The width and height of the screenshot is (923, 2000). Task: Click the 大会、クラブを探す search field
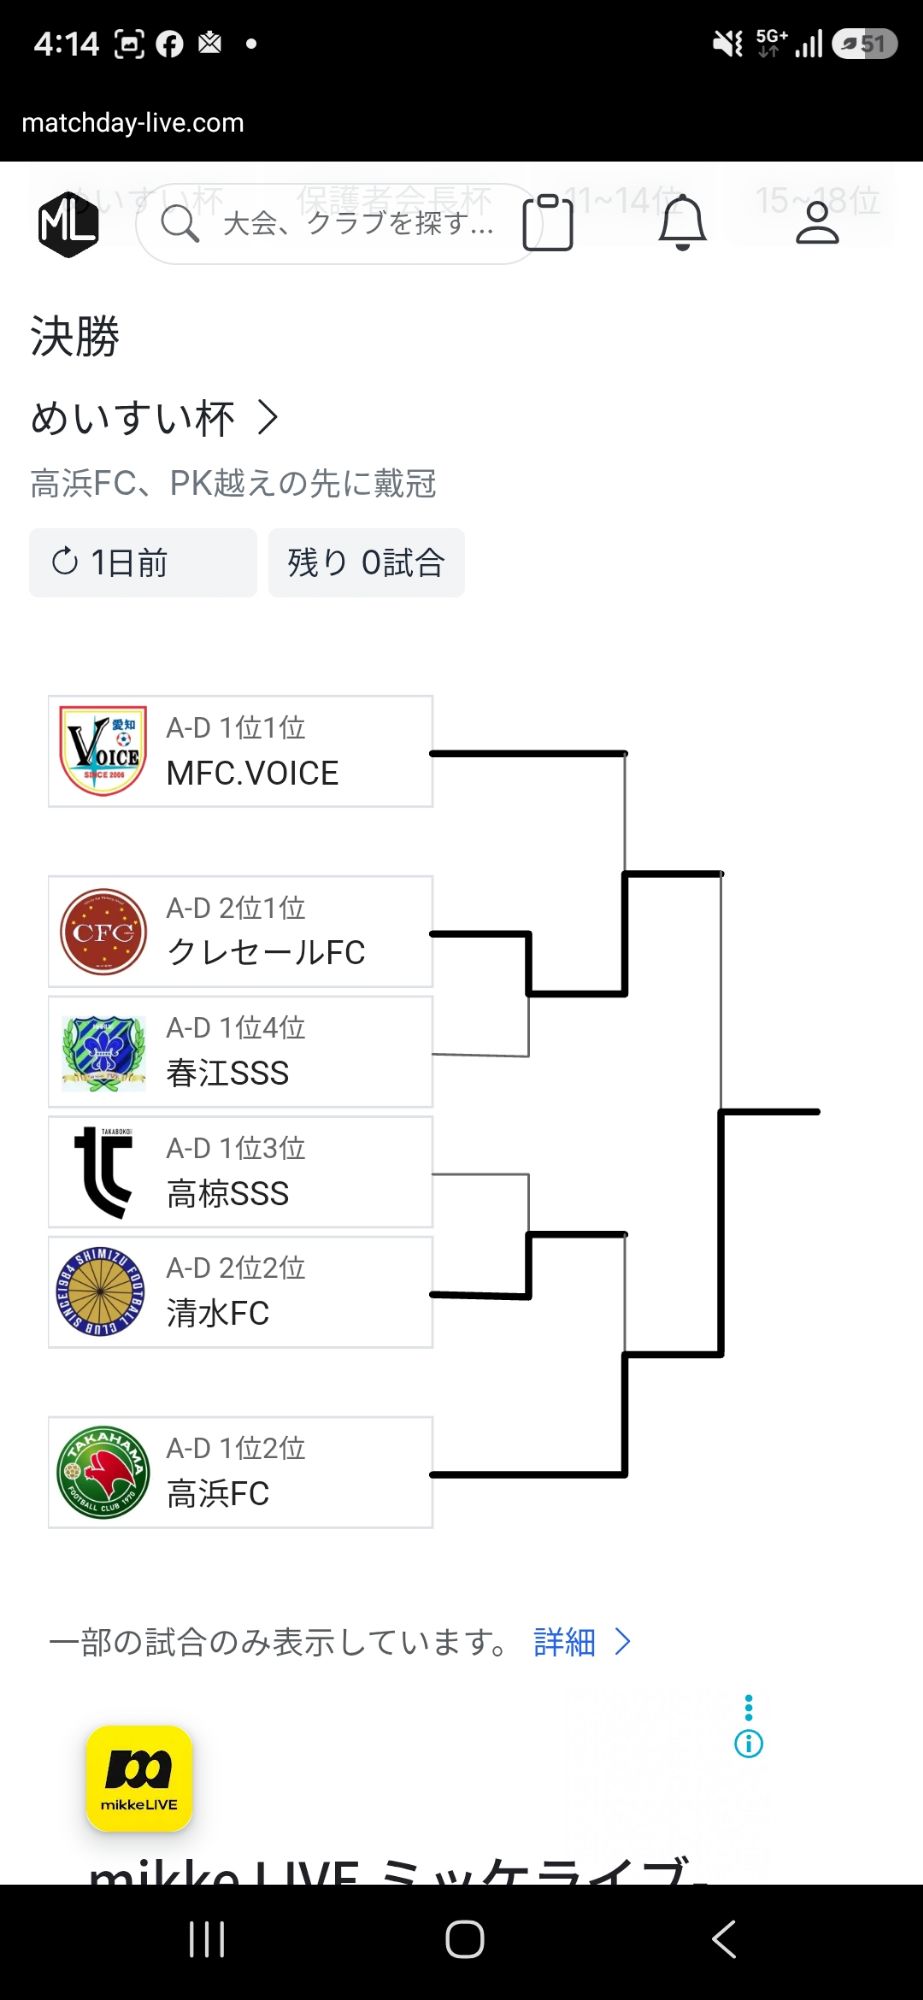click(x=340, y=224)
